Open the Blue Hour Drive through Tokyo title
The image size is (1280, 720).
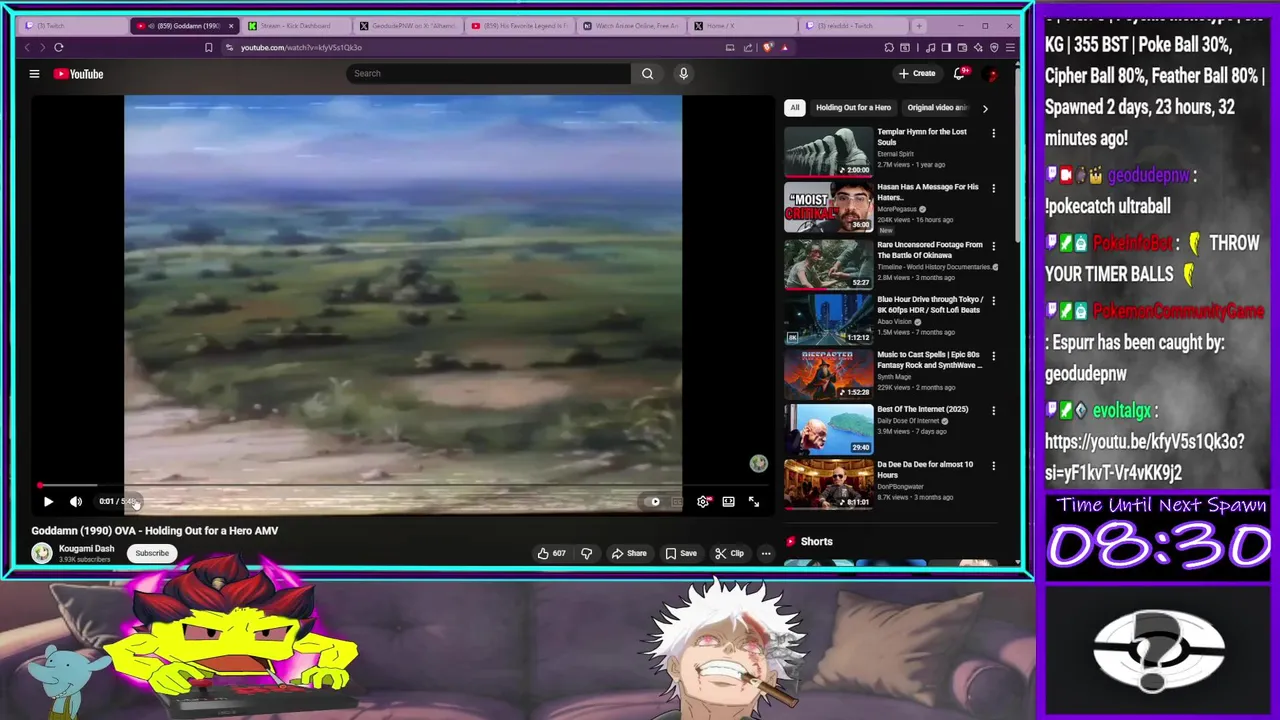(930, 304)
